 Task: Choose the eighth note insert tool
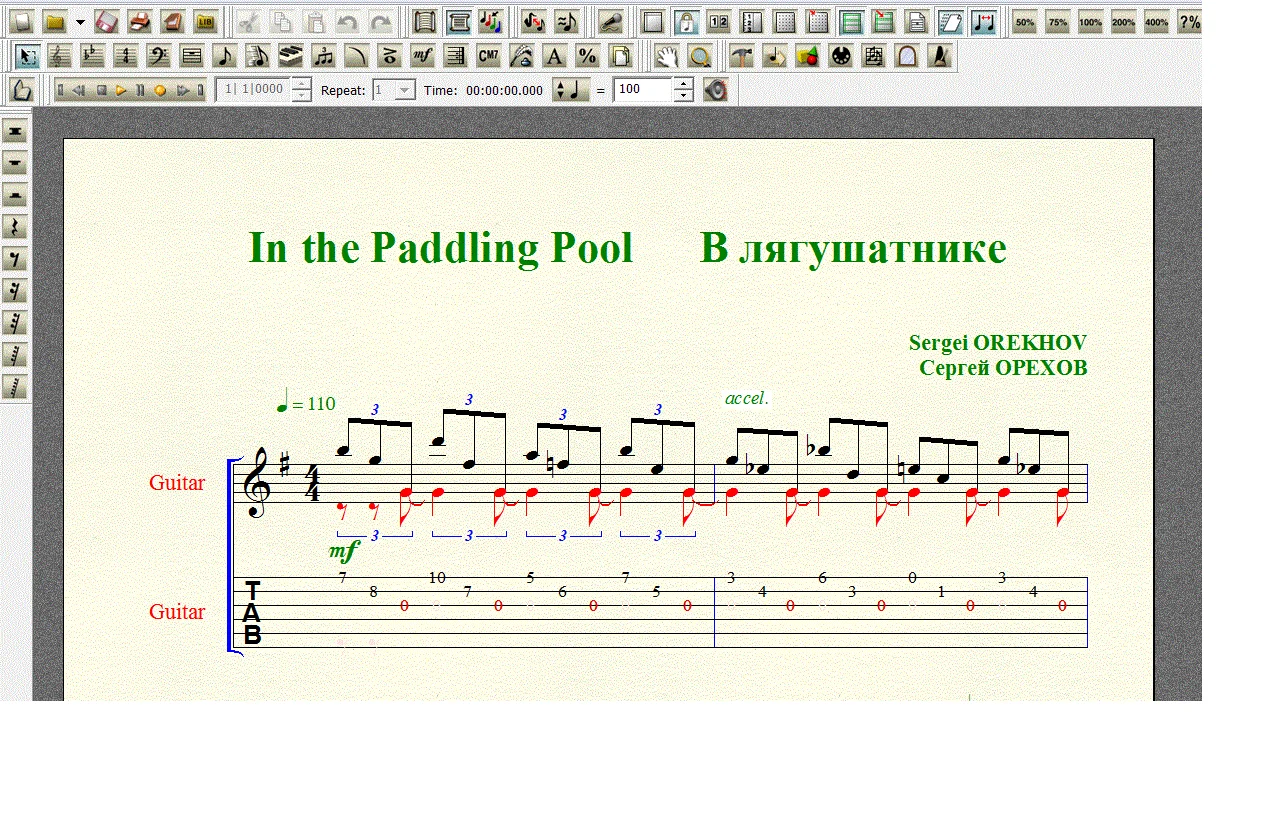pos(225,56)
